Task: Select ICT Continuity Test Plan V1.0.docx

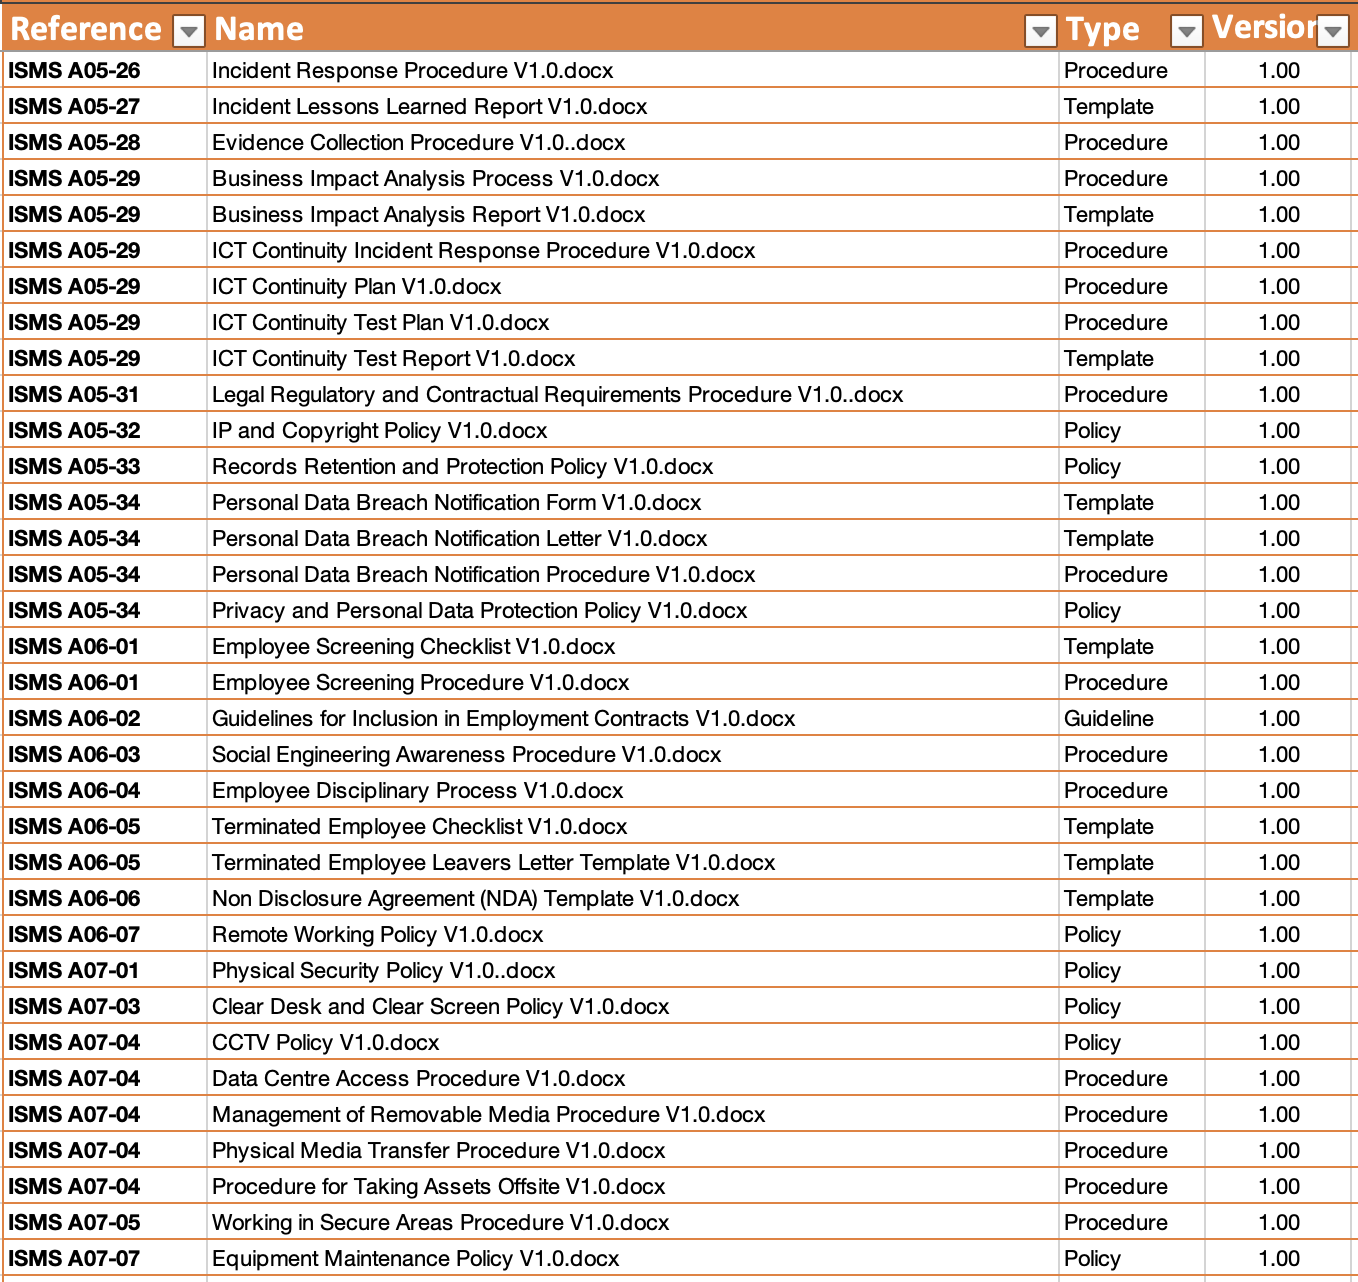Action: 633,323
